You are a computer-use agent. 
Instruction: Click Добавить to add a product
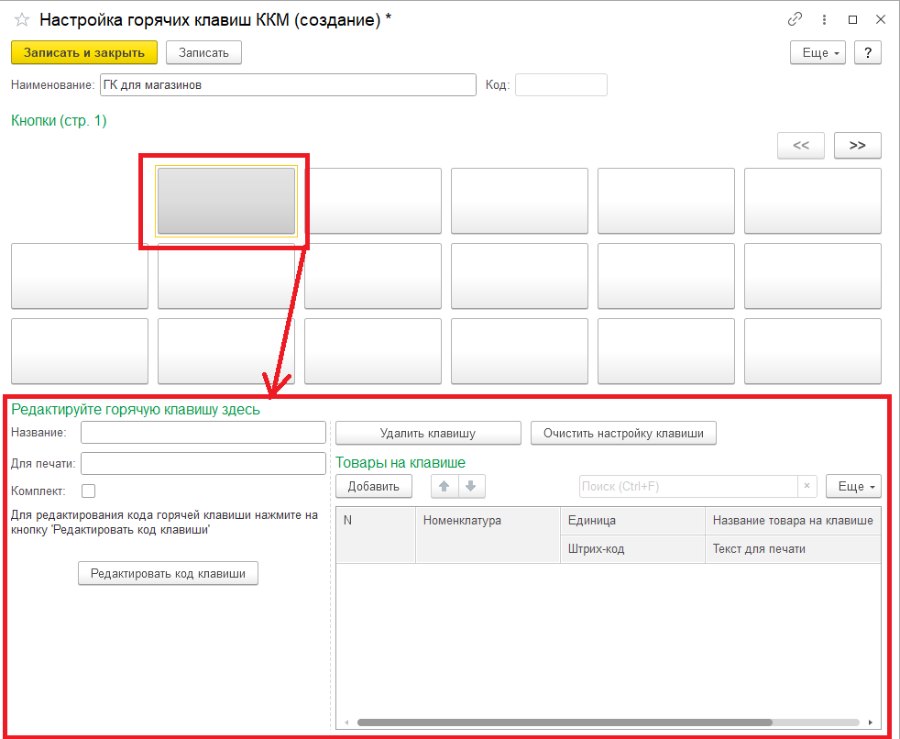(x=374, y=487)
